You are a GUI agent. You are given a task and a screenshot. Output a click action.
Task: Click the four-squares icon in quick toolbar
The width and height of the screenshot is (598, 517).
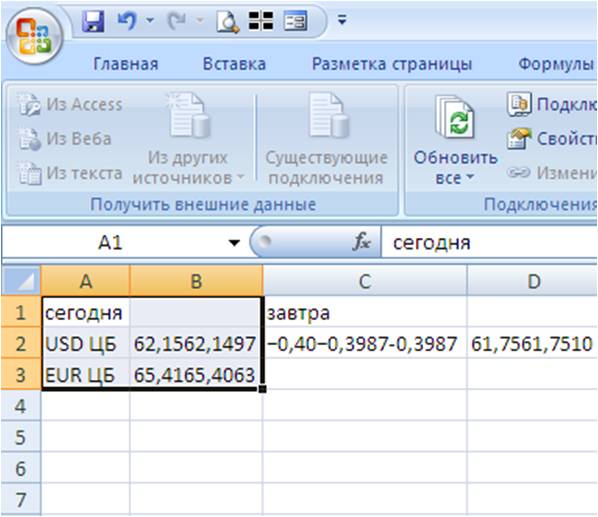[x=261, y=21]
